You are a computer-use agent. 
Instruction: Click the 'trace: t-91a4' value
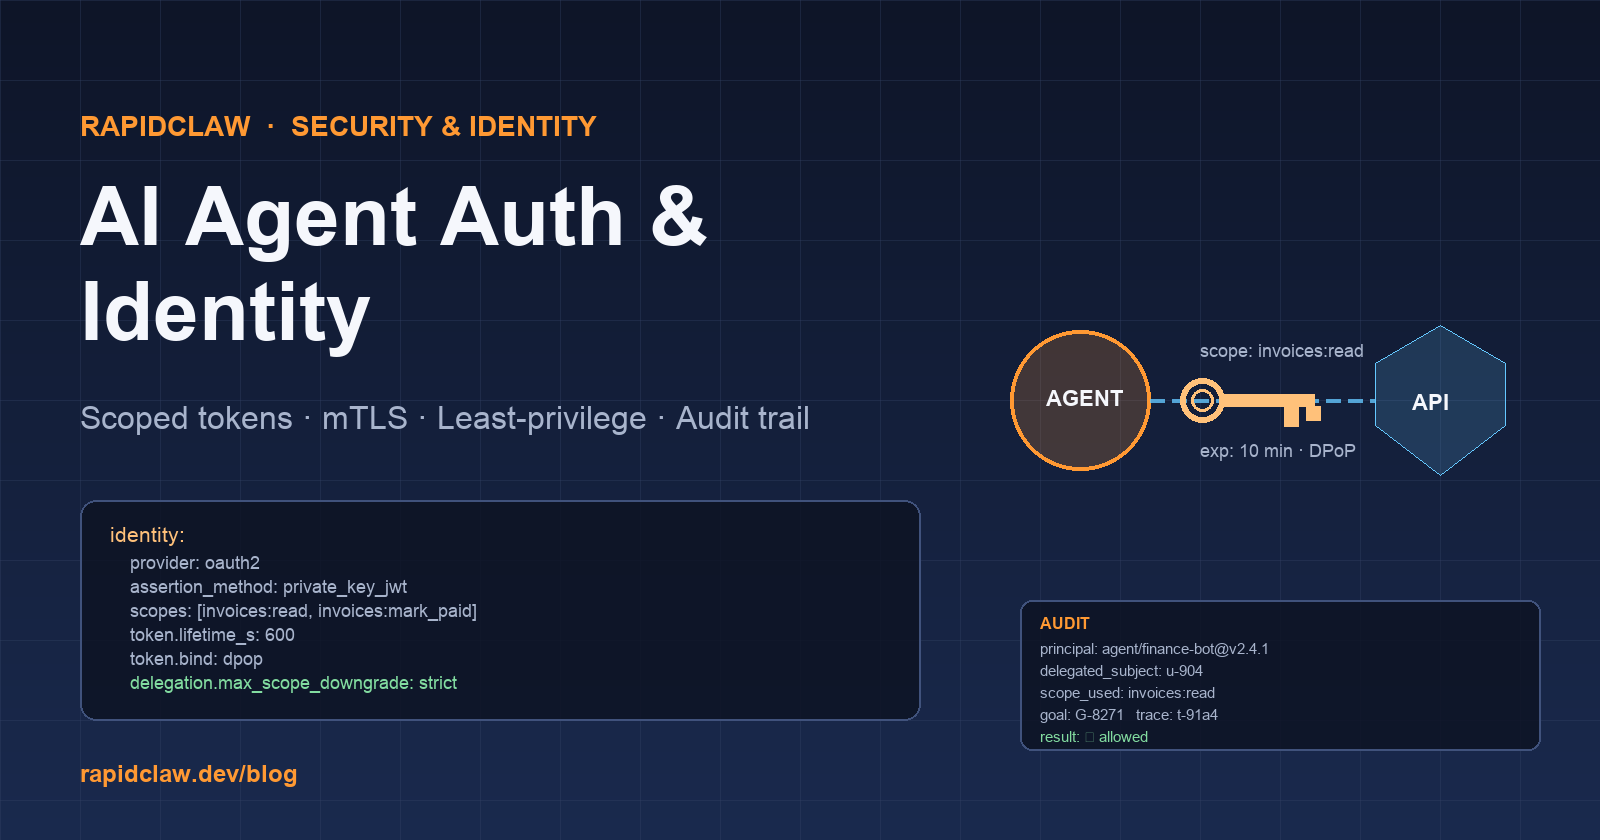point(1176,715)
